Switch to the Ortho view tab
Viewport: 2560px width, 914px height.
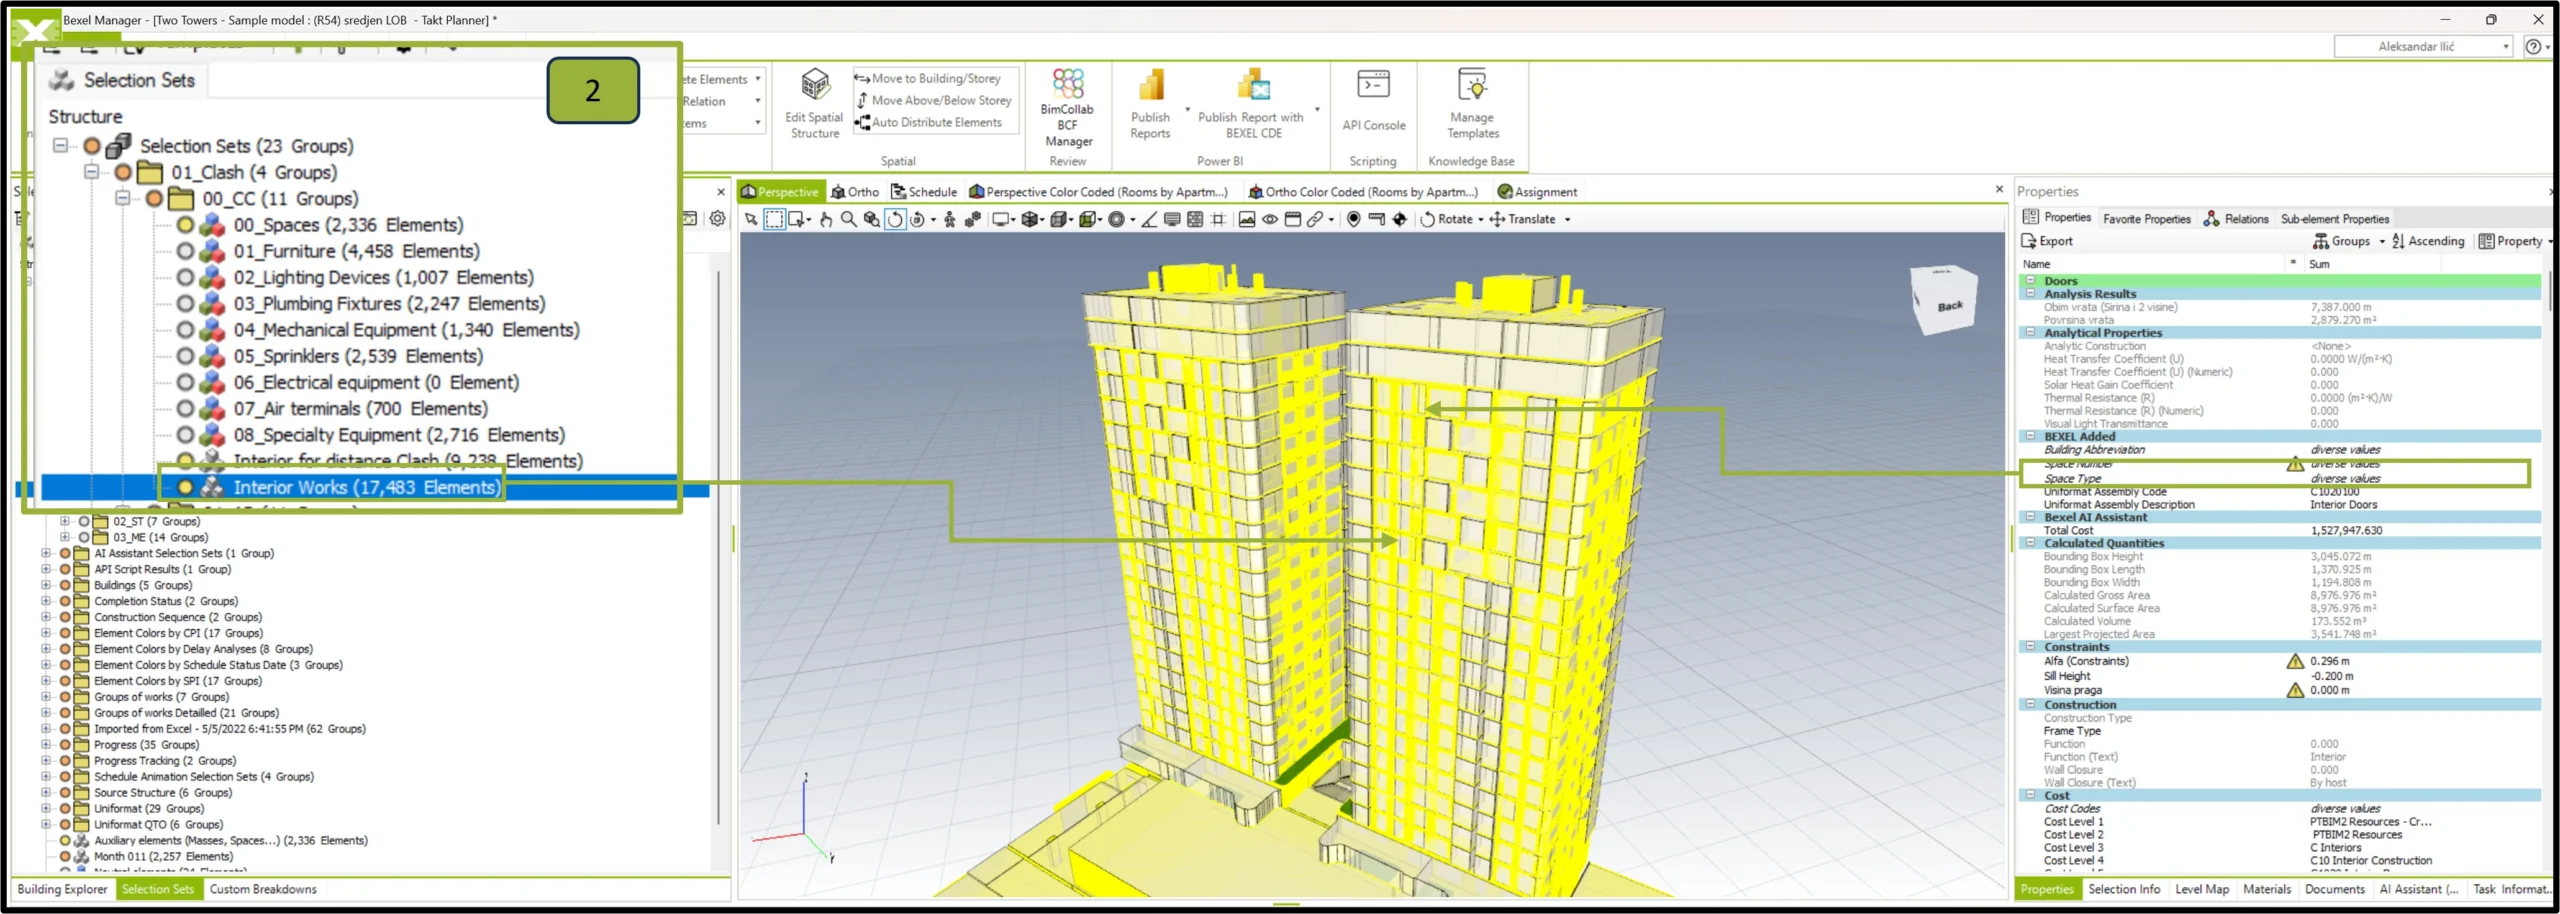click(855, 192)
